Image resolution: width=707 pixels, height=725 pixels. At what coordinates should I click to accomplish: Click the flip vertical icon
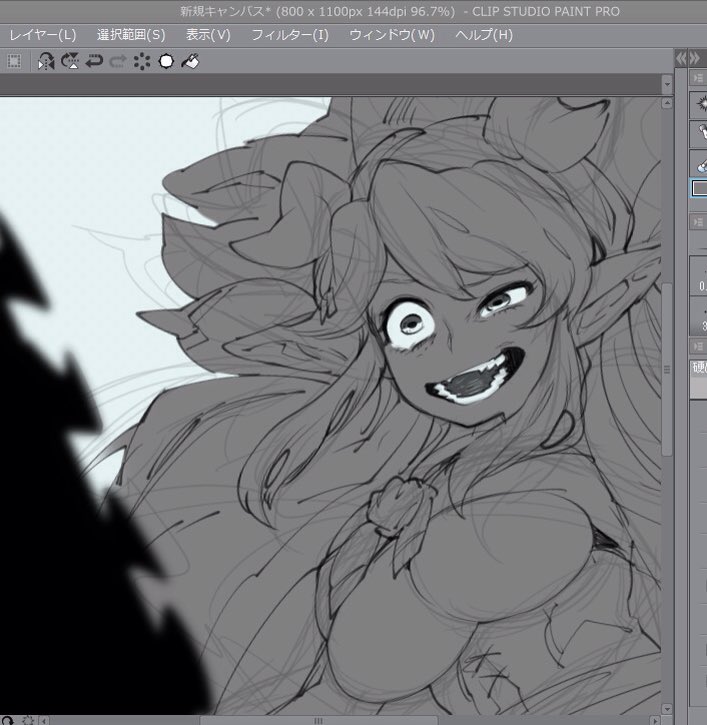pos(70,61)
